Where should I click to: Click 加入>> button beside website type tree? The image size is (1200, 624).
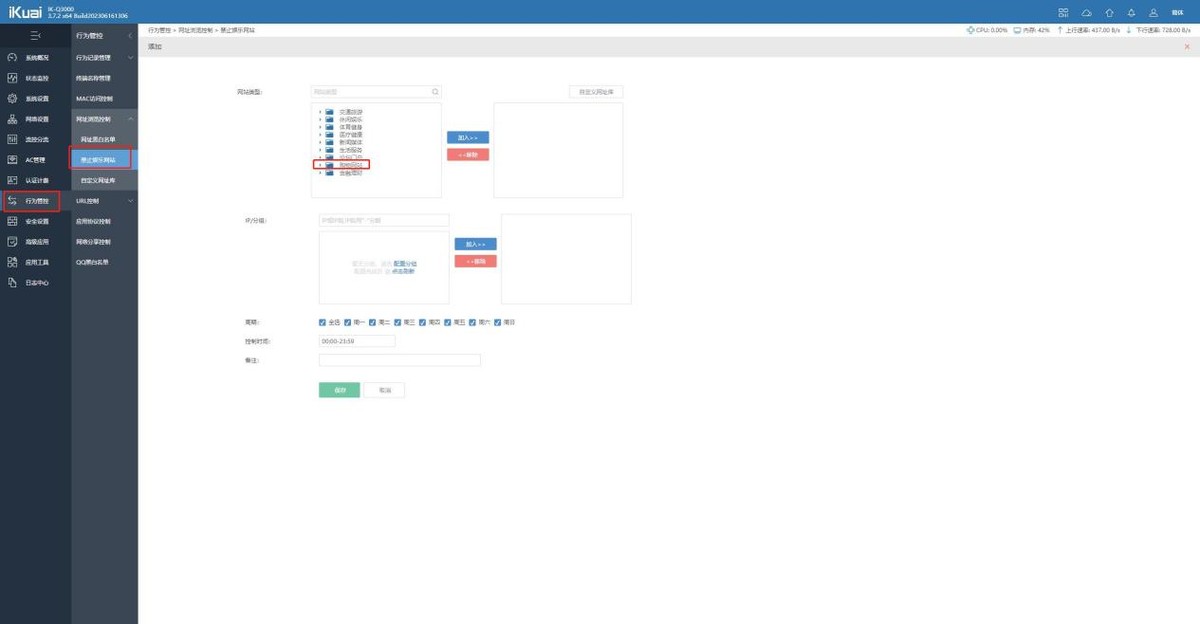click(x=467, y=137)
